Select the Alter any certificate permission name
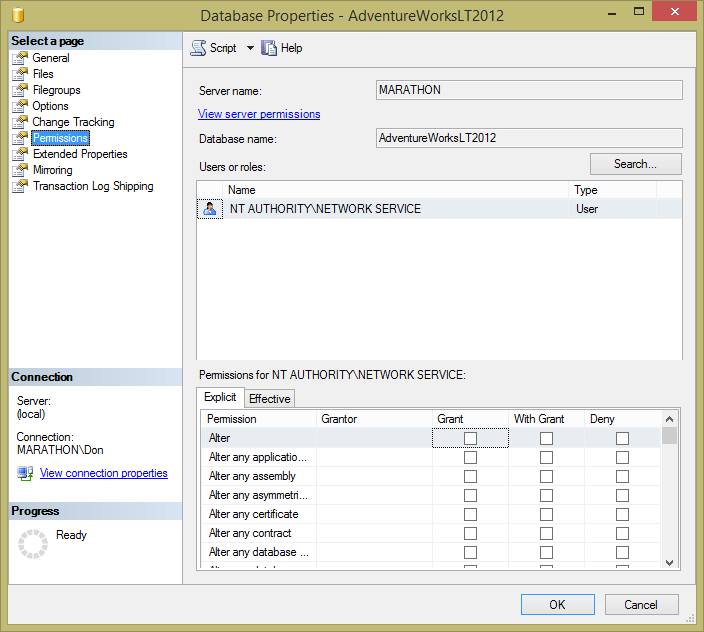Image resolution: width=704 pixels, height=632 pixels. (x=253, y=514)
